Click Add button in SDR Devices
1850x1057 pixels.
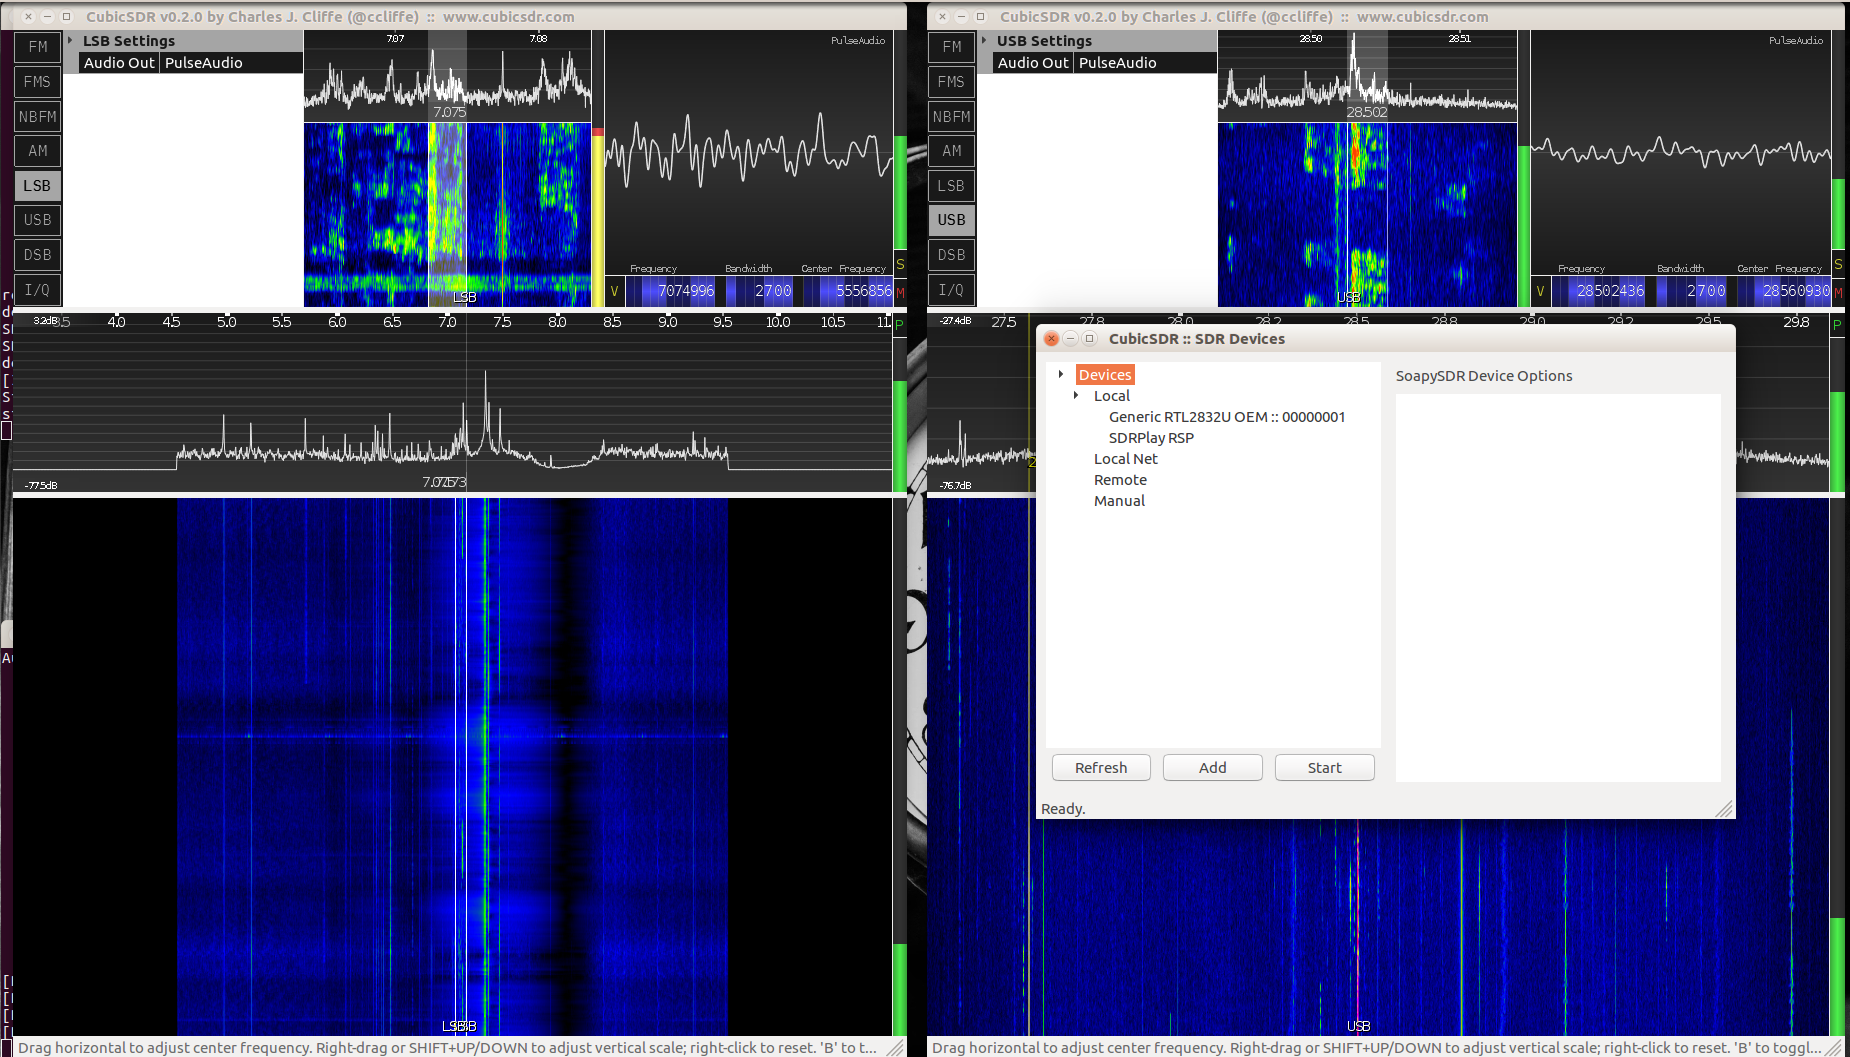tap(1213, 767)
